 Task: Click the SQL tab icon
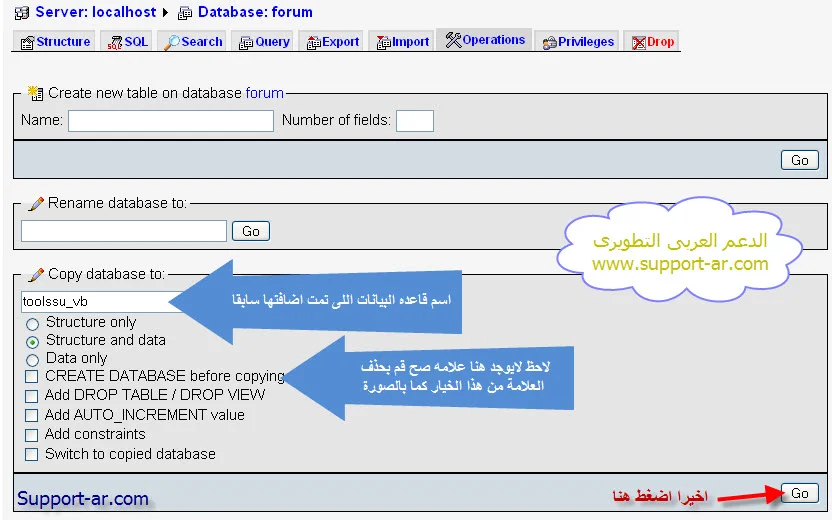pyautogui.click(x=115, y=42)
